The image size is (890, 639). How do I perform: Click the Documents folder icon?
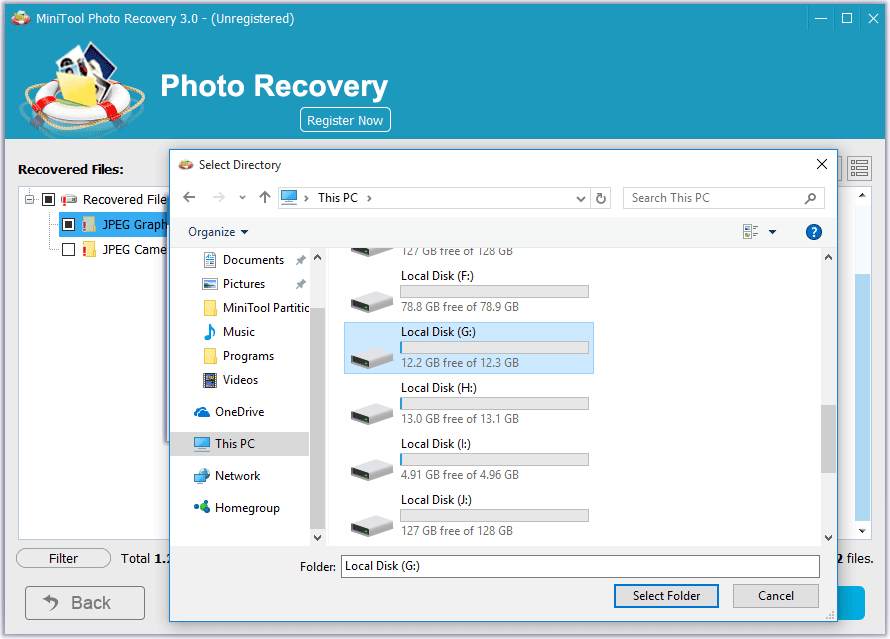pos(210,260)
